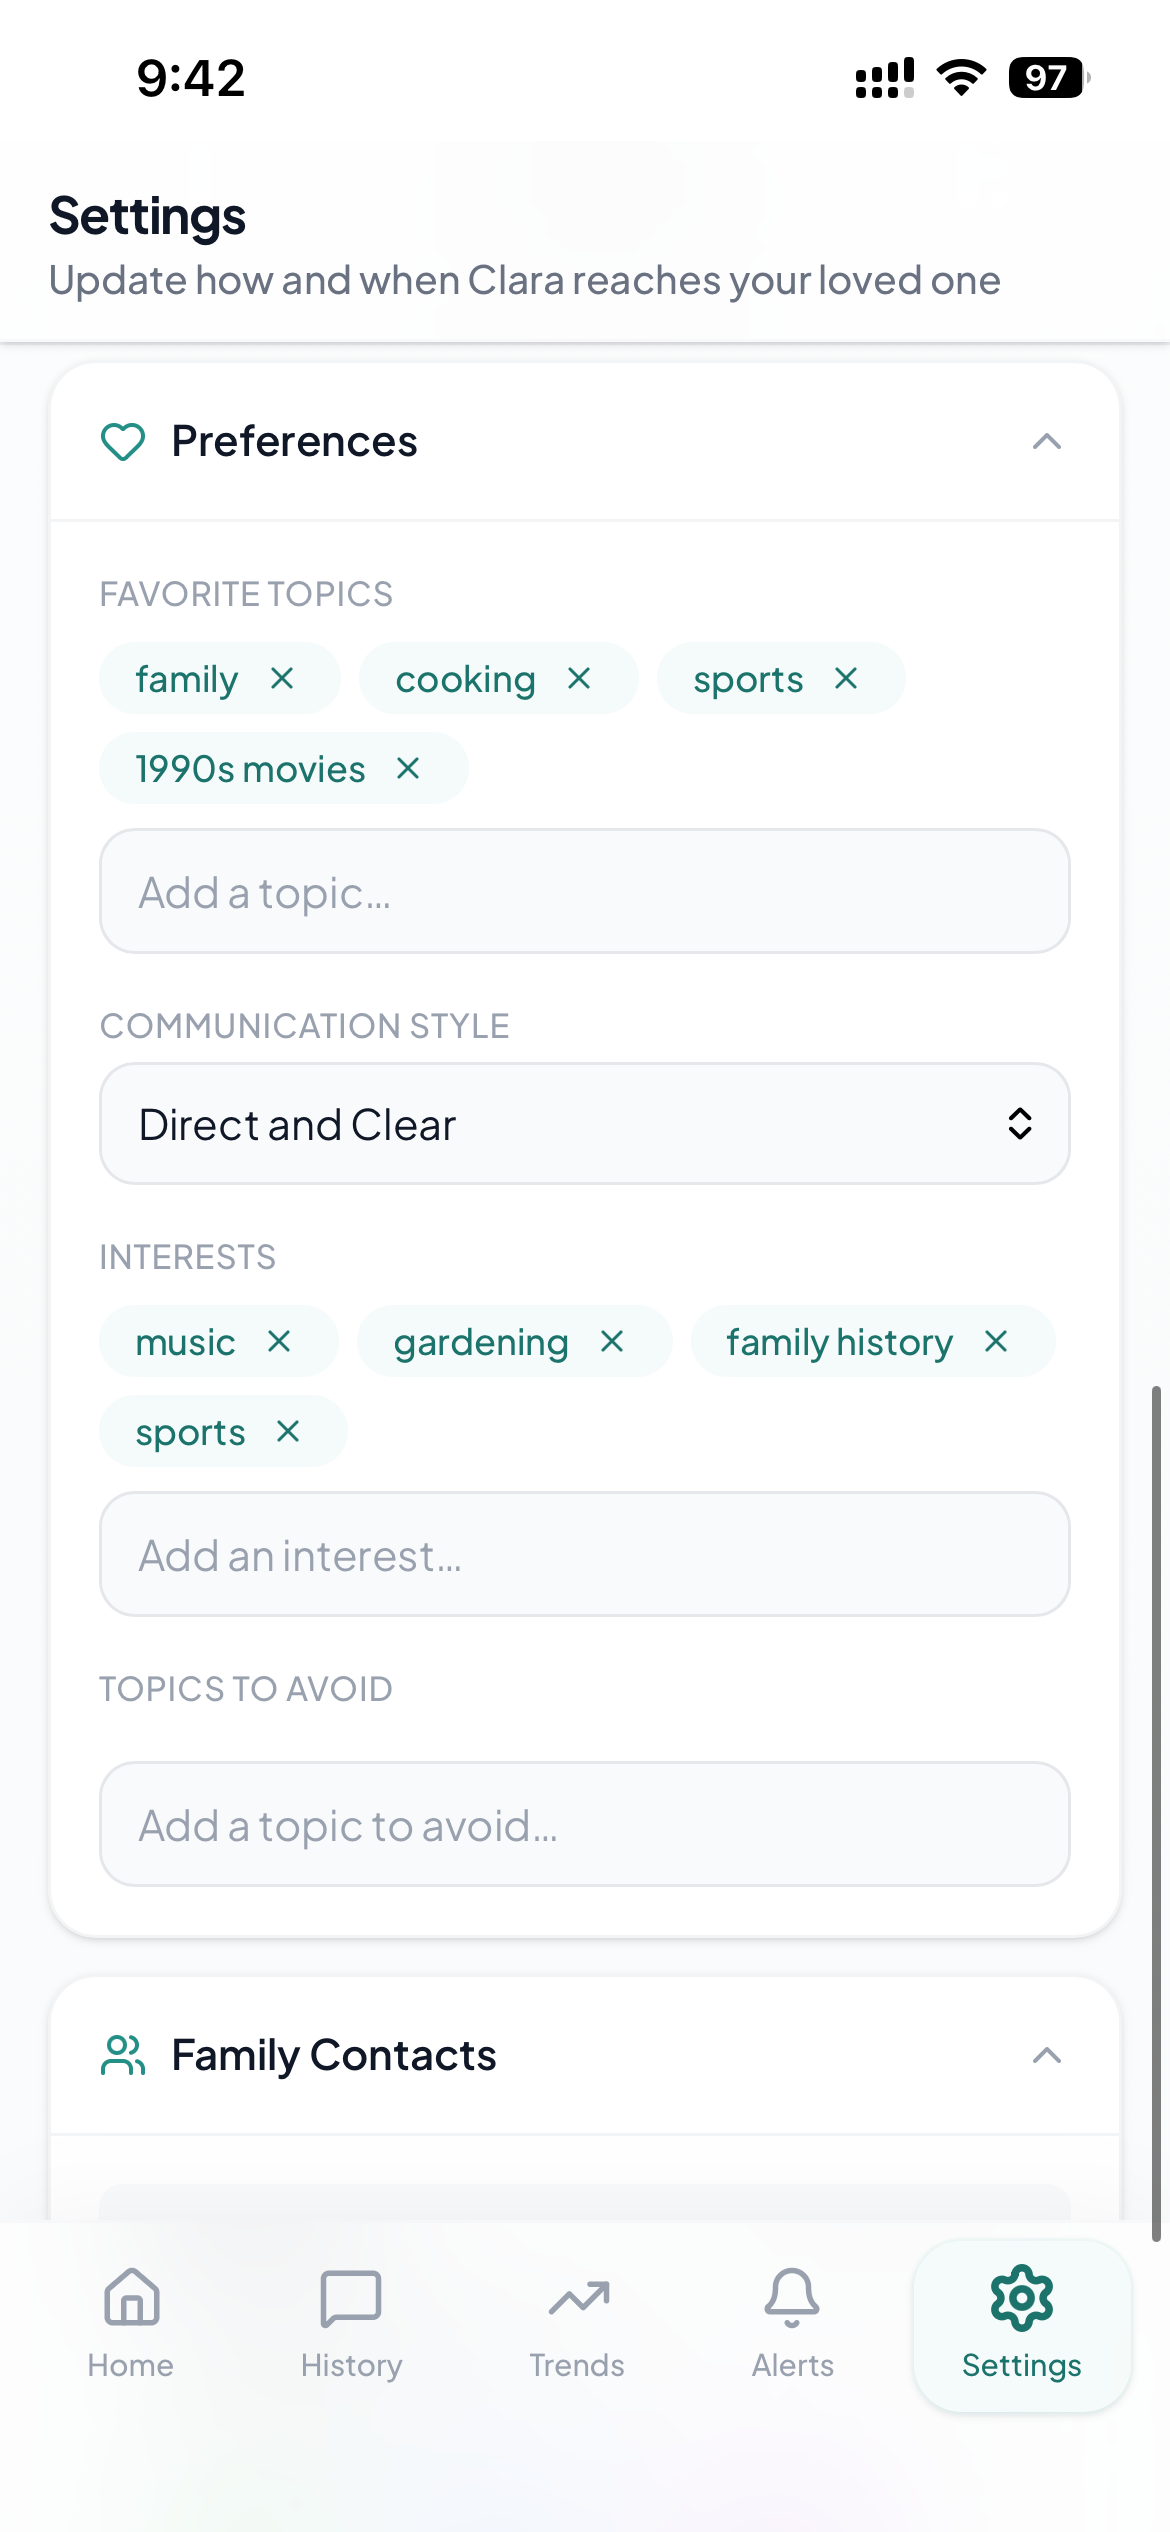Remove the 'gardening' interest chip
This screenshot has height=2532, width=1170.
pyautogui.click(x=612, y=1342)
